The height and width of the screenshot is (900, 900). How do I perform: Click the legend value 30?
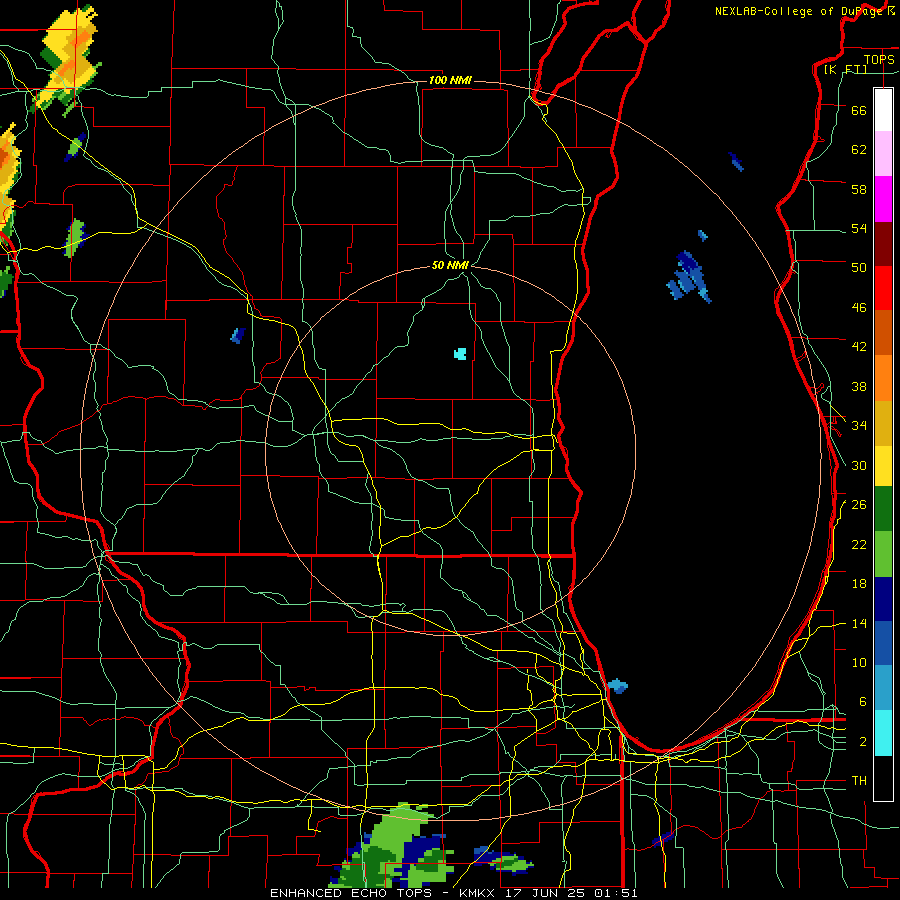point(859,465)
